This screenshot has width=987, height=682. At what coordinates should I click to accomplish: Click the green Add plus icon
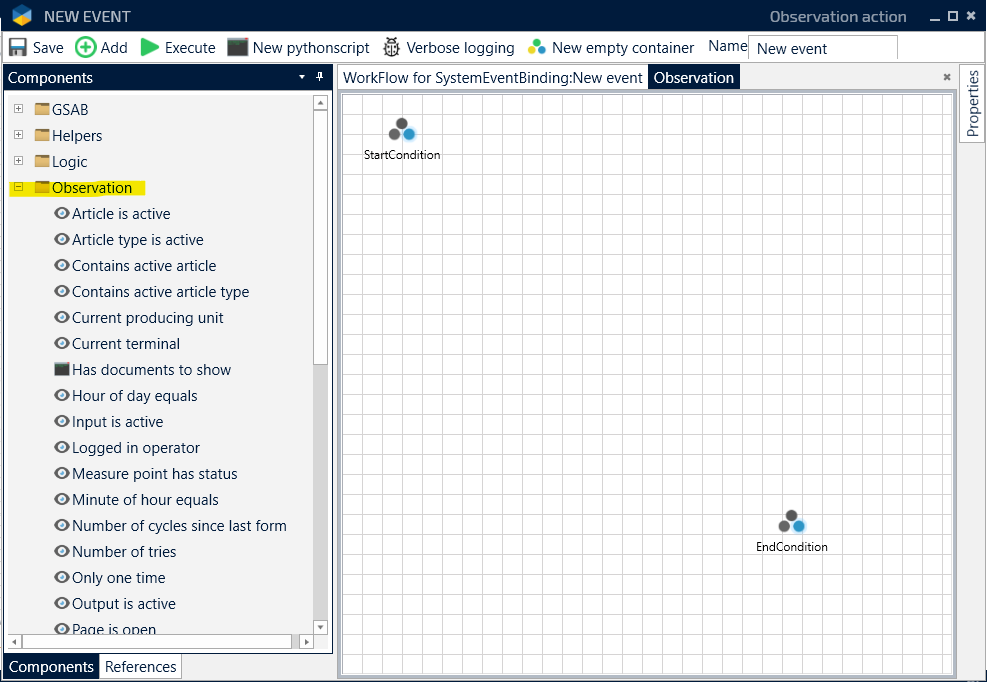tap(86, 47)
